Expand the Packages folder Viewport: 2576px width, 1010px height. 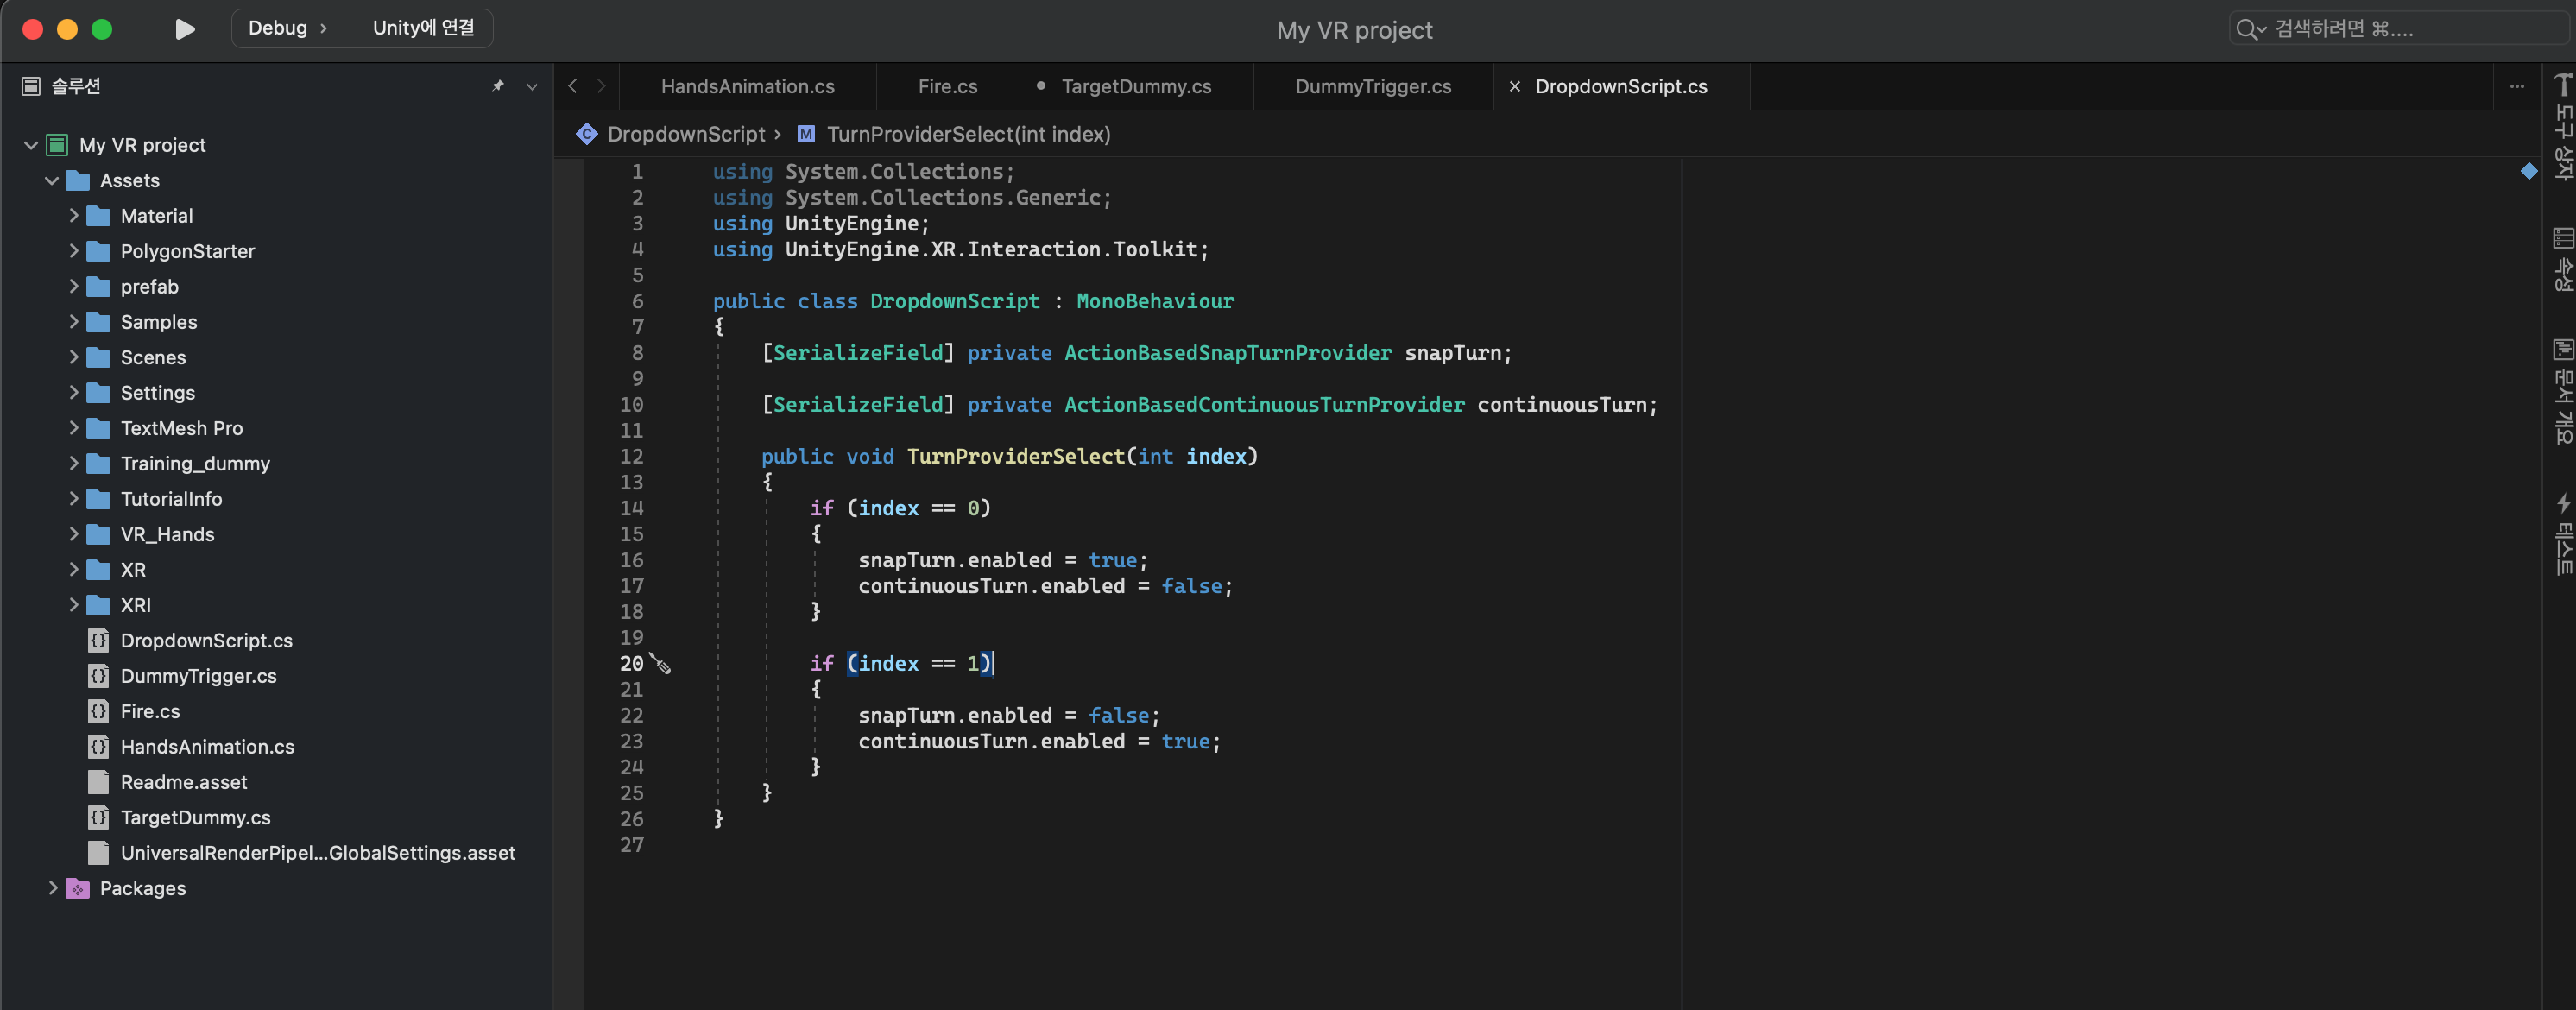coord(52,888)
